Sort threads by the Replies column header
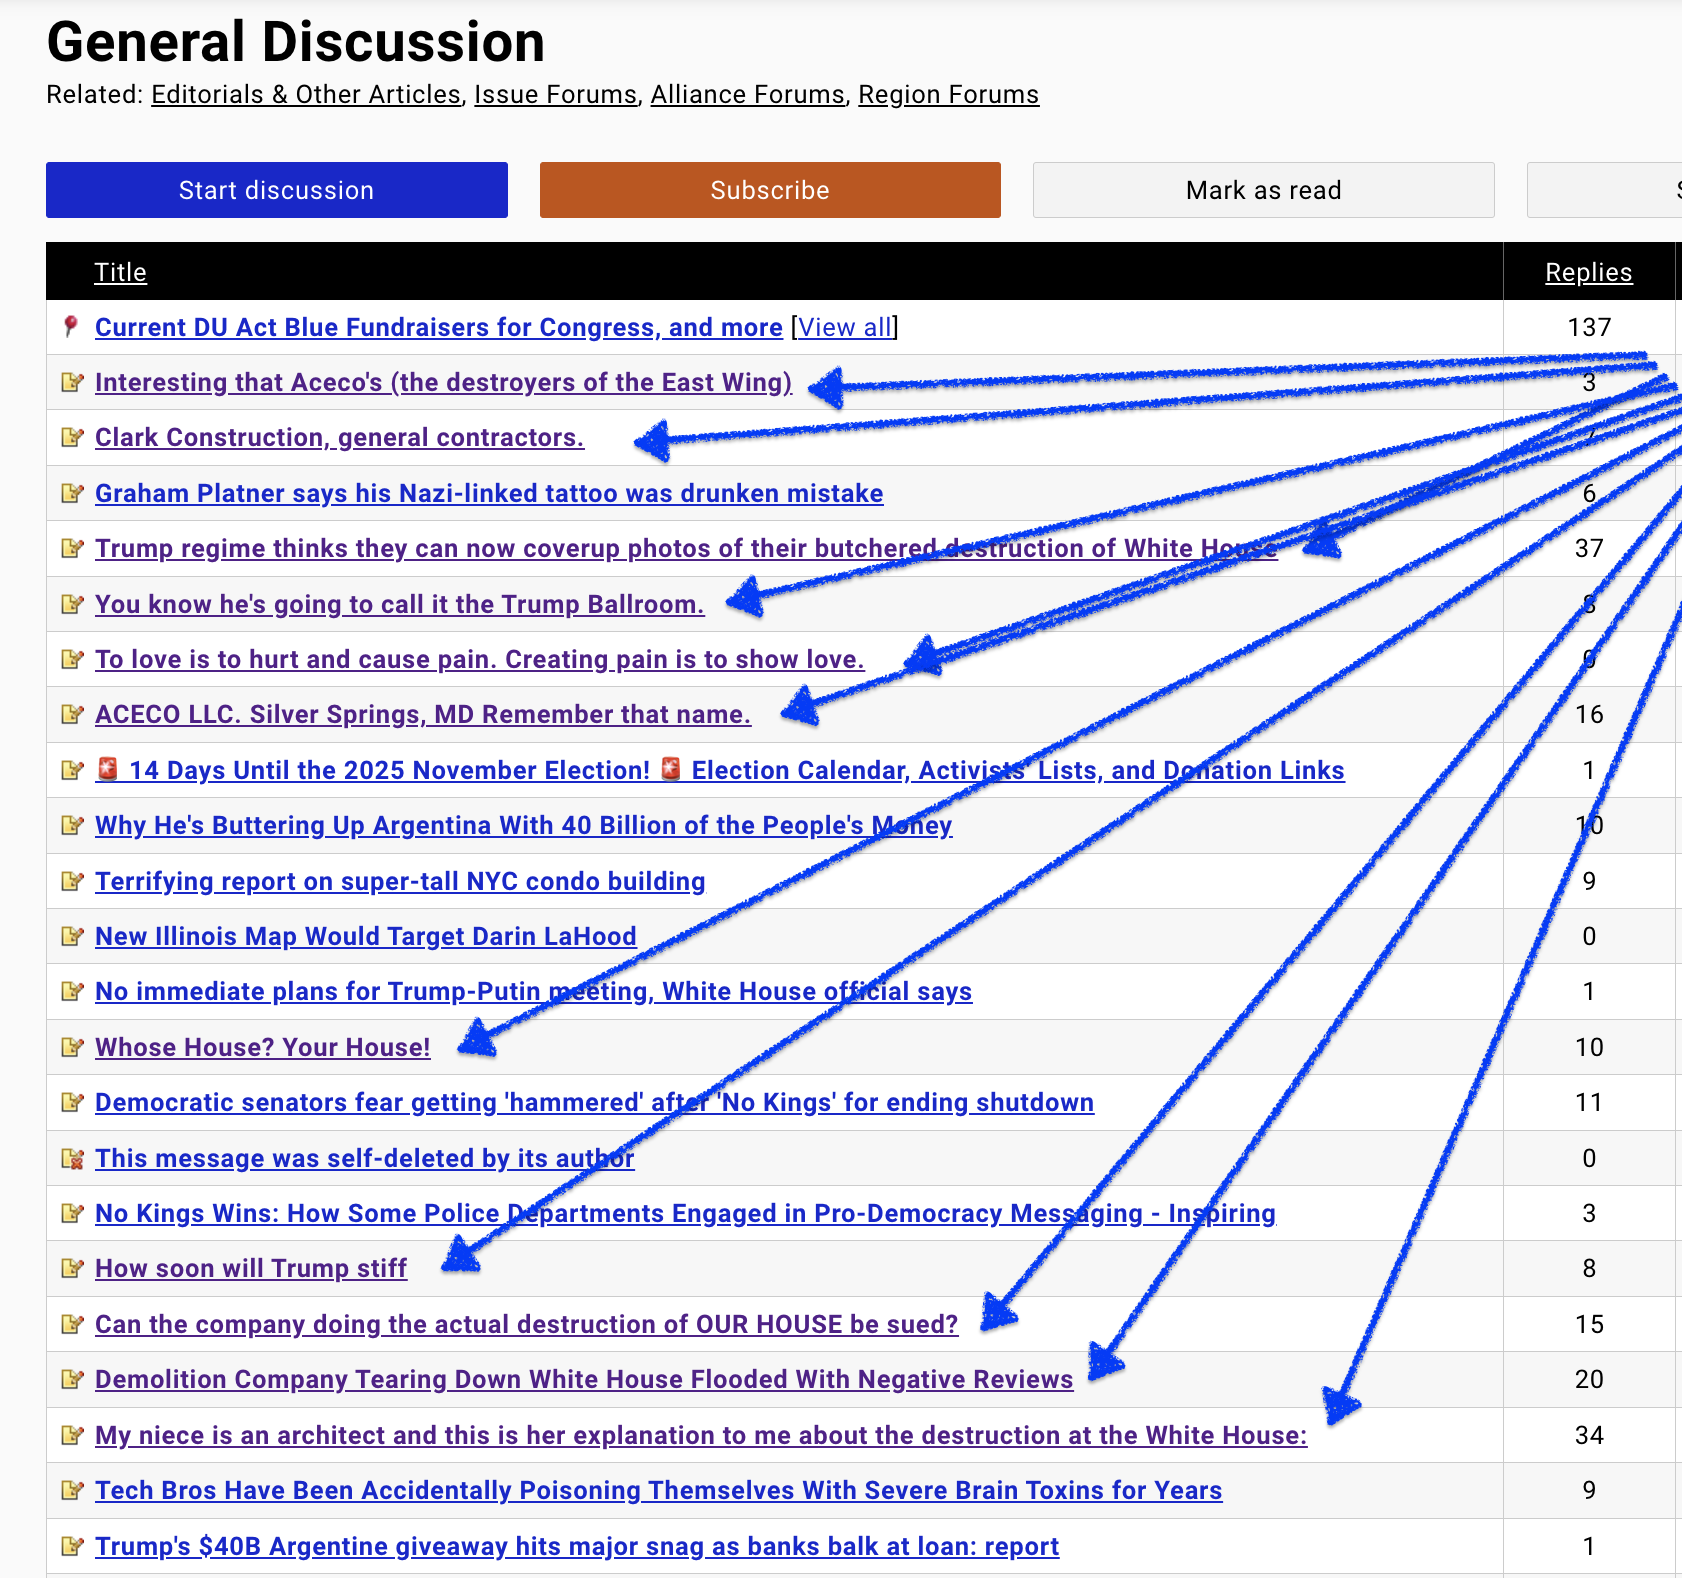Image resolution: width=1682 pixels, height=1578 pixels. coord(1588,272)
